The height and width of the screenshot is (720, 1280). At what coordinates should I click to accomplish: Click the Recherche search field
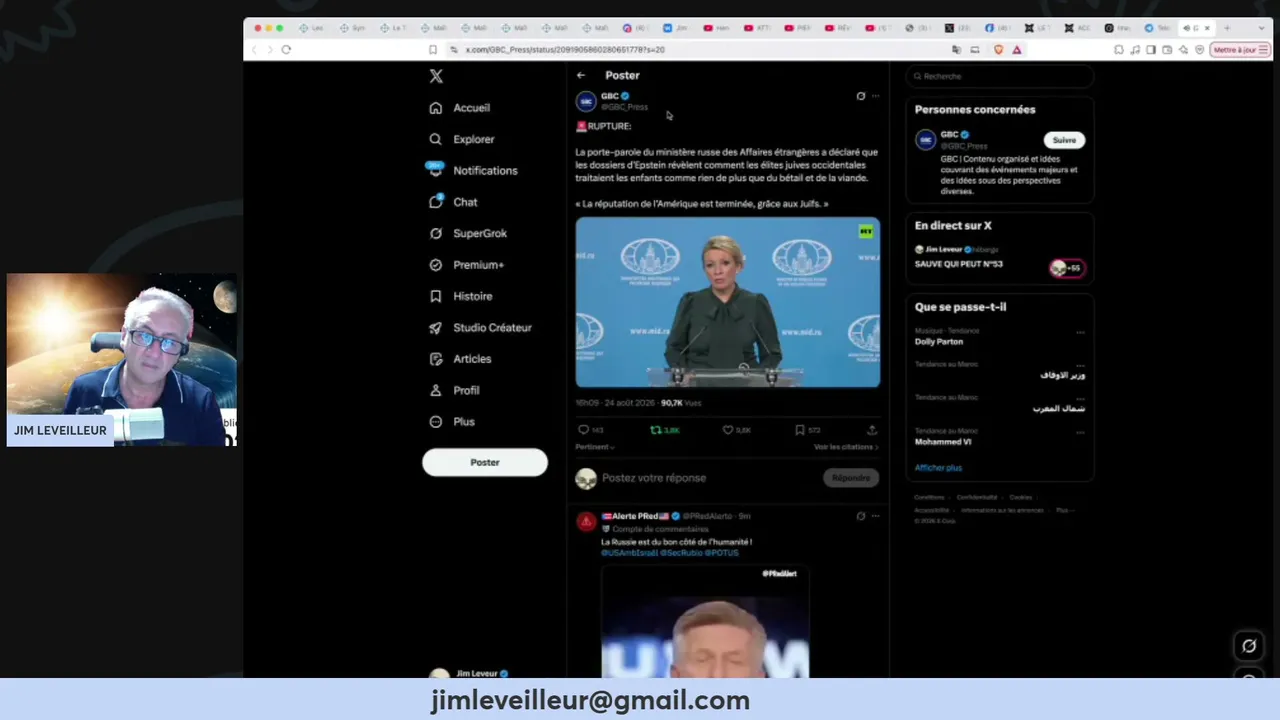[1000, 76]
